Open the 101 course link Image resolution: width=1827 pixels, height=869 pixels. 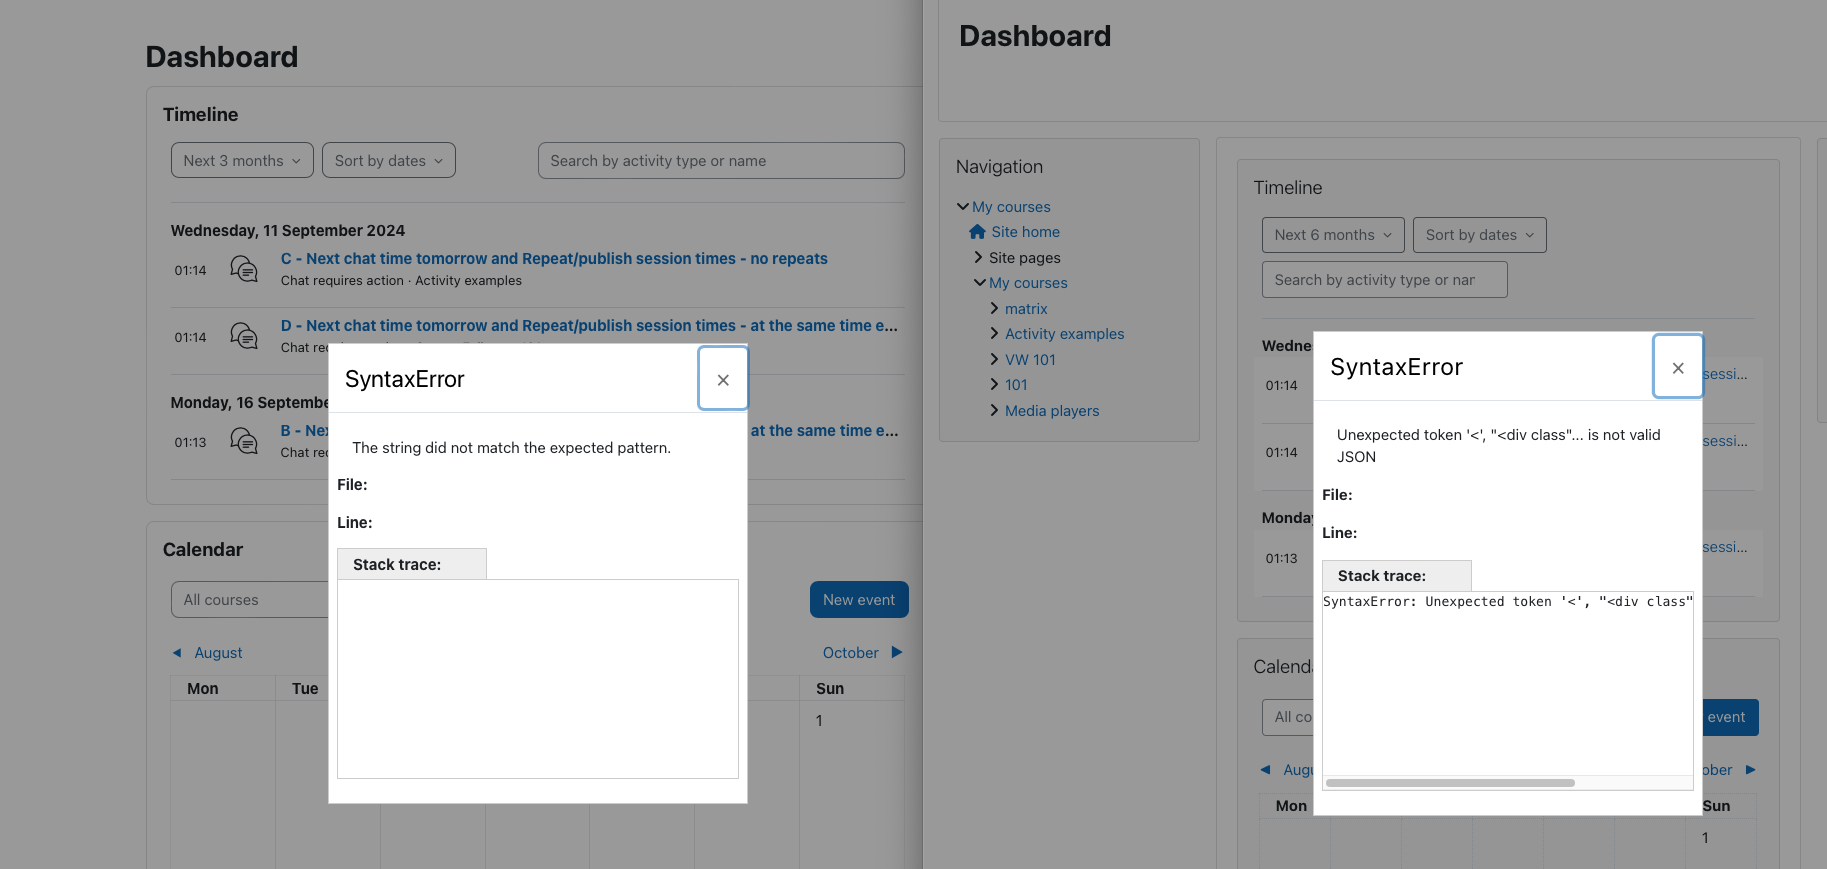click(x=1016, y=385)
